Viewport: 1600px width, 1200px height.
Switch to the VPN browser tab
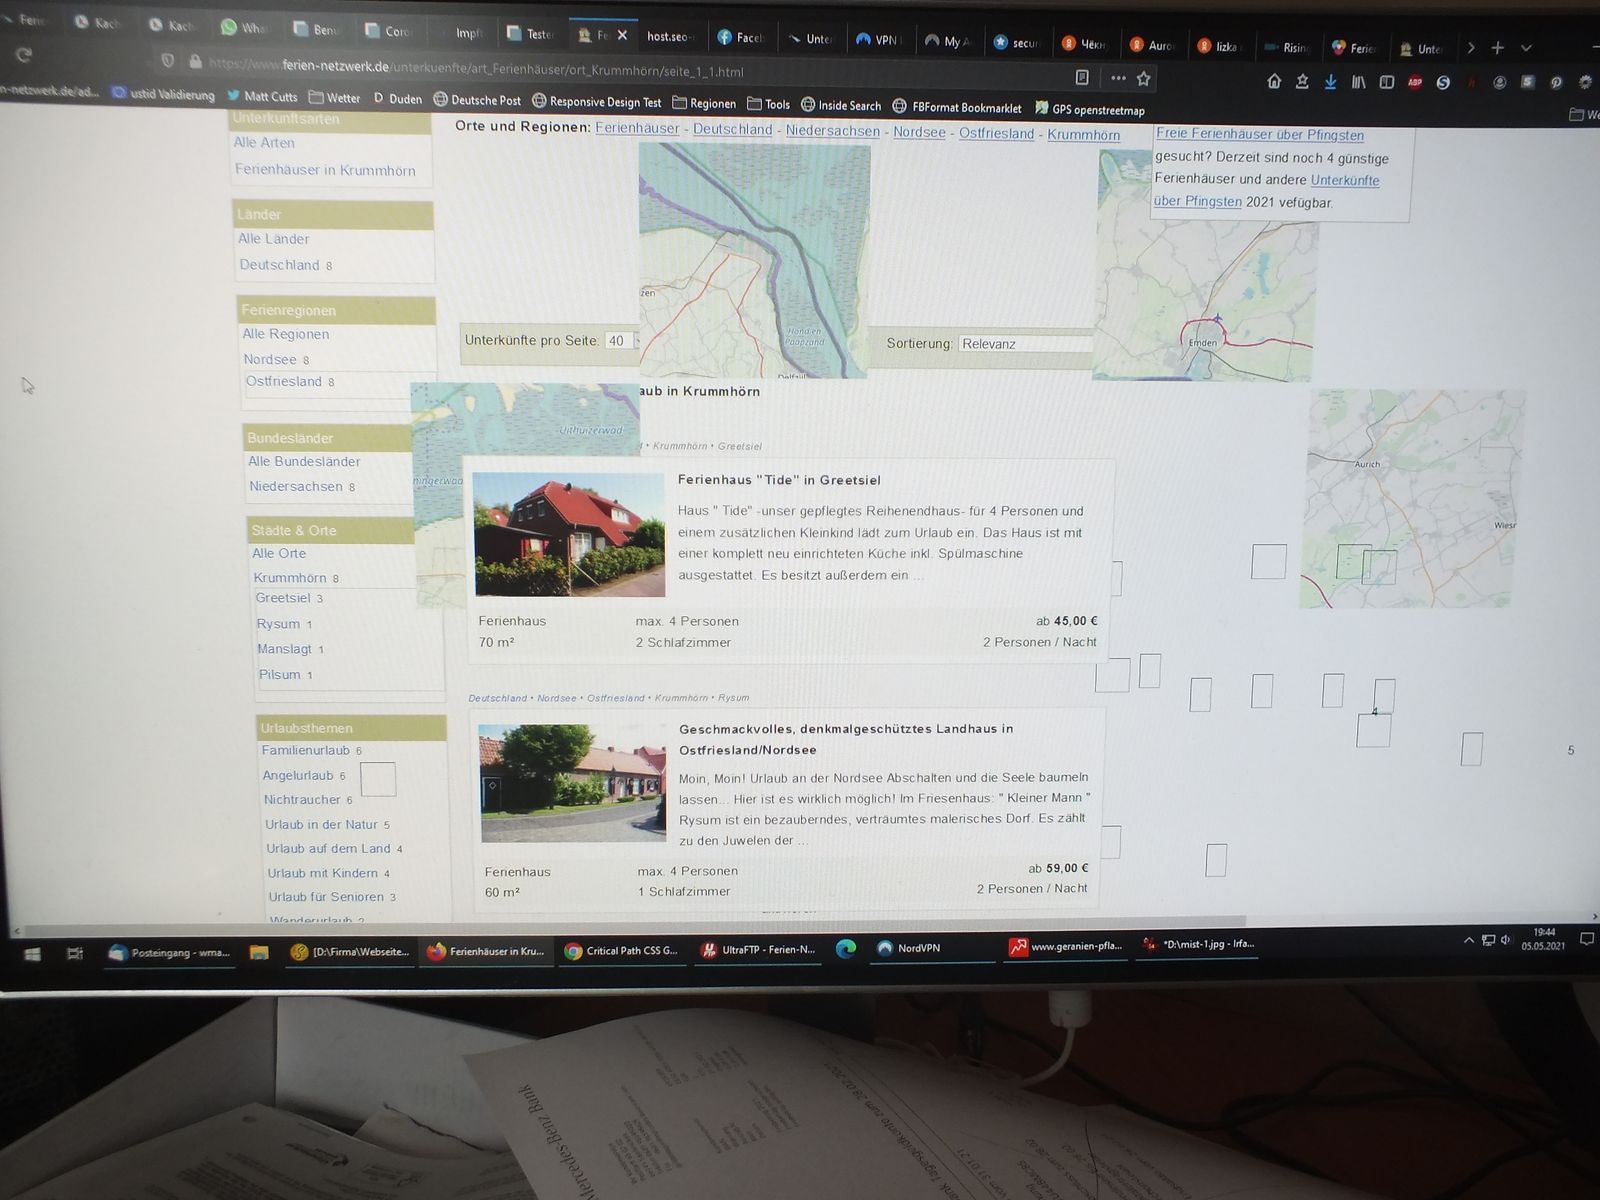click(878, 40)
